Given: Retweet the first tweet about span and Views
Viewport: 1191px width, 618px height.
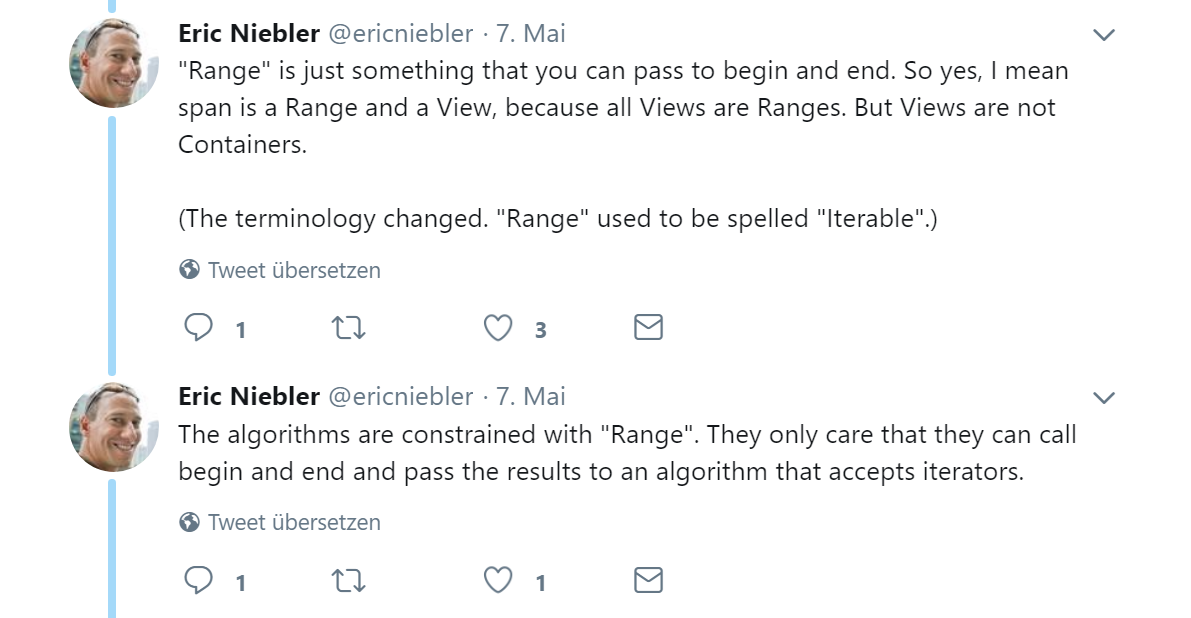Looking at the screenshot, I should (x=349, y=328).
